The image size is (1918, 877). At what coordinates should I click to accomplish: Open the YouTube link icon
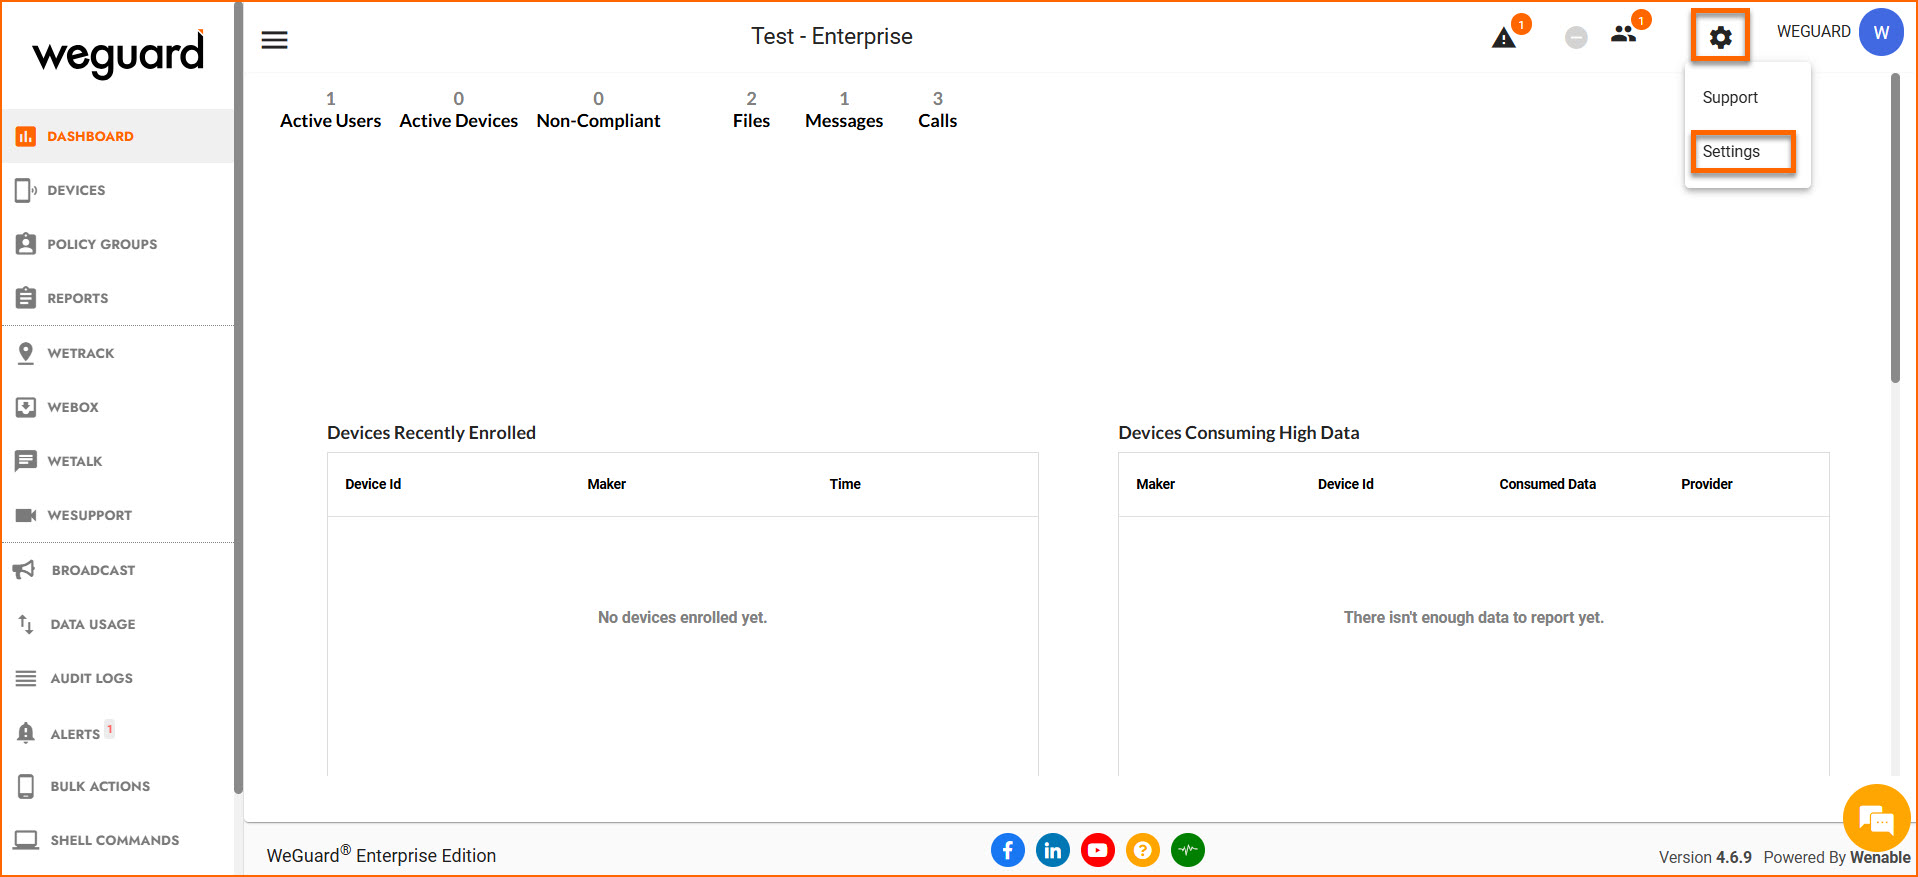1098,851
